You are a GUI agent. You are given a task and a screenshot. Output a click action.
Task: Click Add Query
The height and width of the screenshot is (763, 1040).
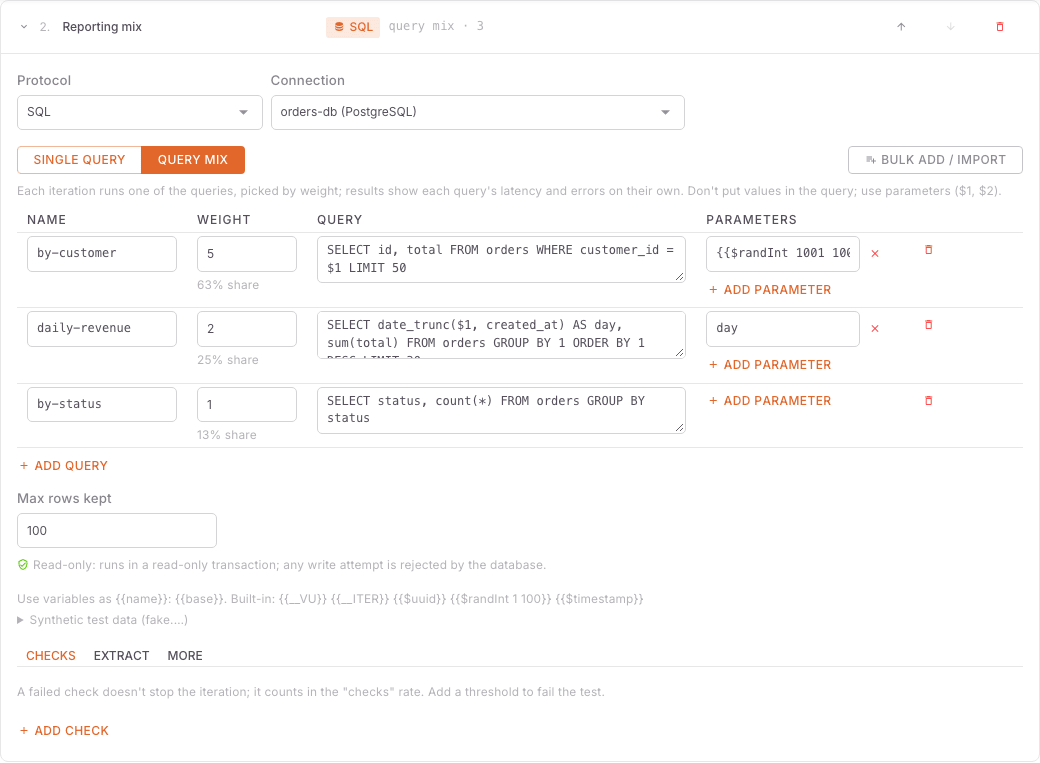(x=64, y=466)
